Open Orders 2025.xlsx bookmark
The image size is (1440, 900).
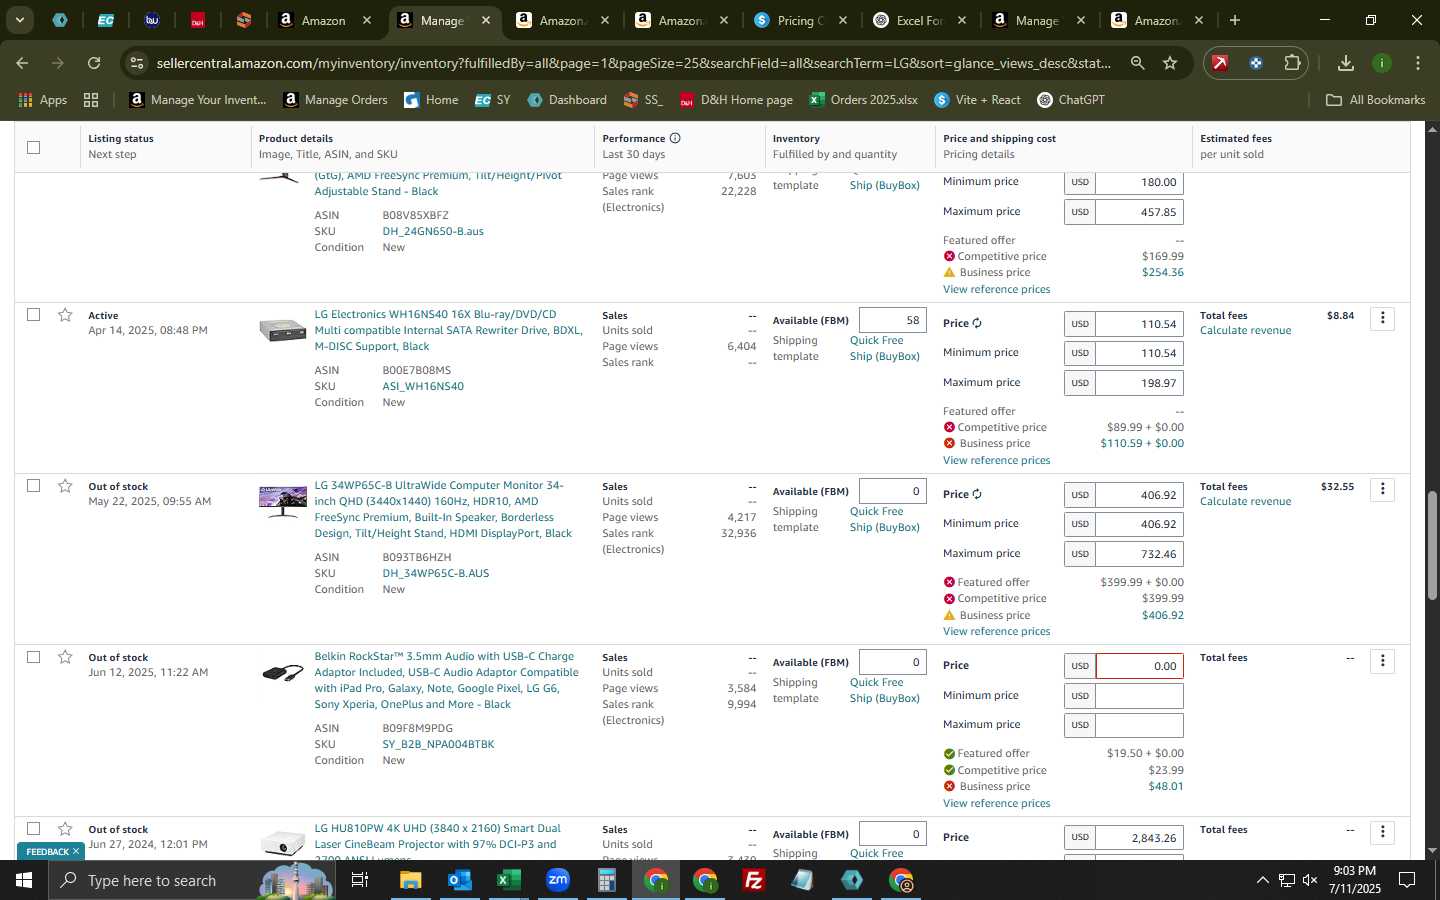tap(863, 100)
